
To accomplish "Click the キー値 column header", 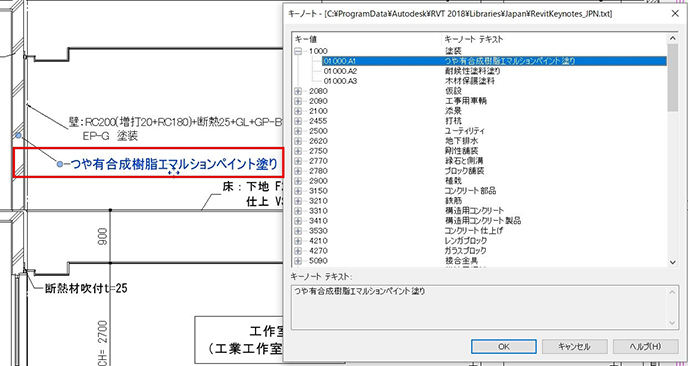I will click(x=366, y=39).
